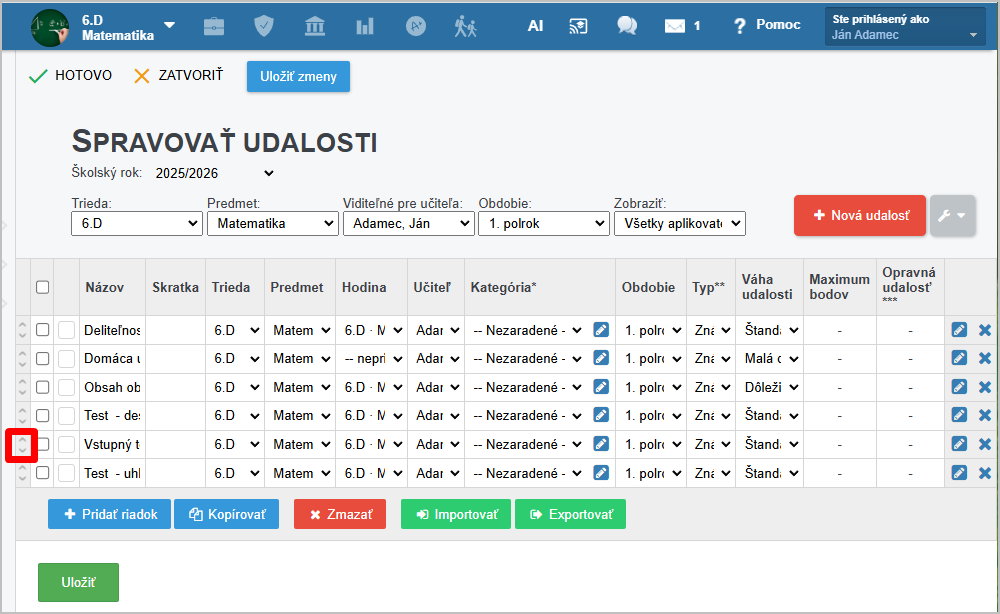
Task: Open the AI assistant in top bar
Action: [535, 26]
